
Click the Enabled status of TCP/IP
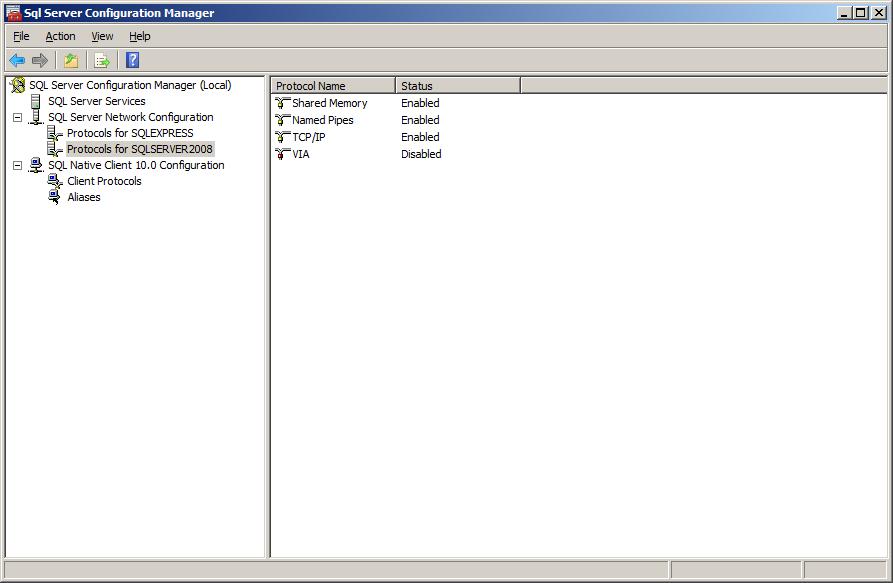(420, 137)
